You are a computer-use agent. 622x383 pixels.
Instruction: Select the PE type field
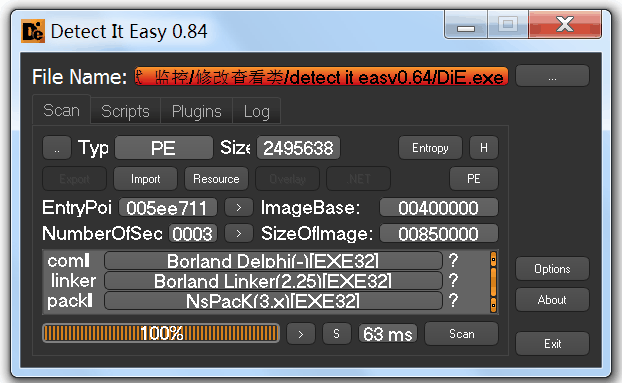click(x=163, y=148)
